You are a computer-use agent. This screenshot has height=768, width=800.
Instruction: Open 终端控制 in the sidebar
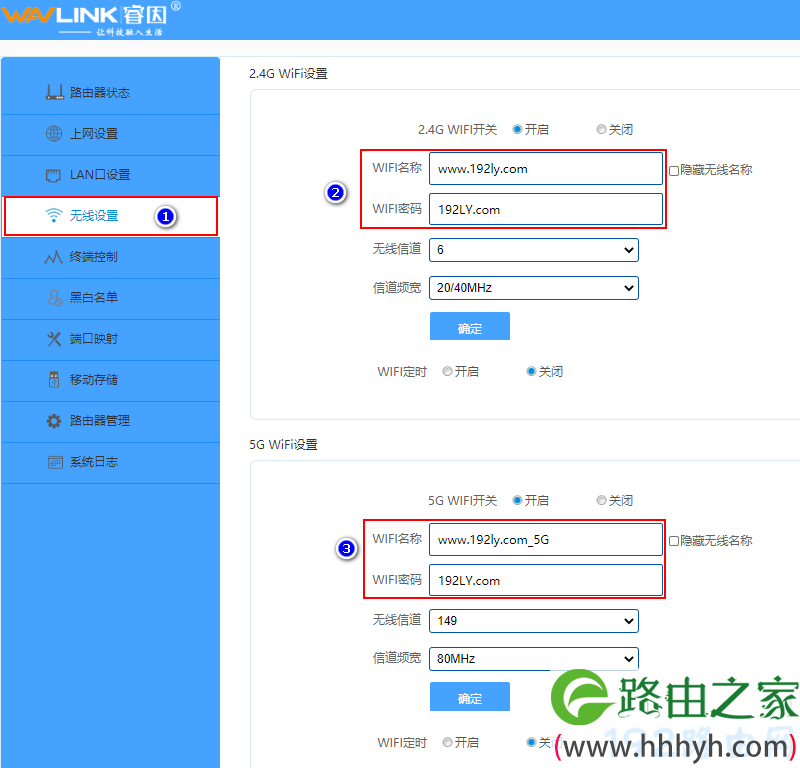coord(110,257)
